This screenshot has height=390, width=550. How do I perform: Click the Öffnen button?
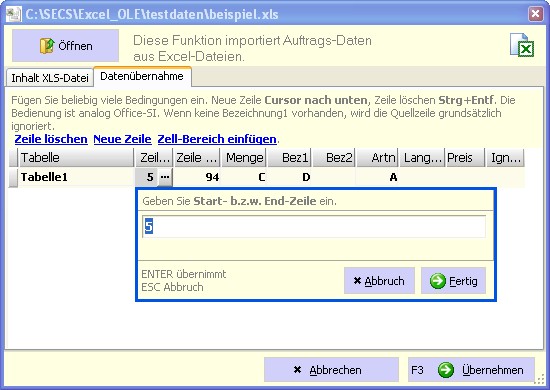click(x=65, y=46)
